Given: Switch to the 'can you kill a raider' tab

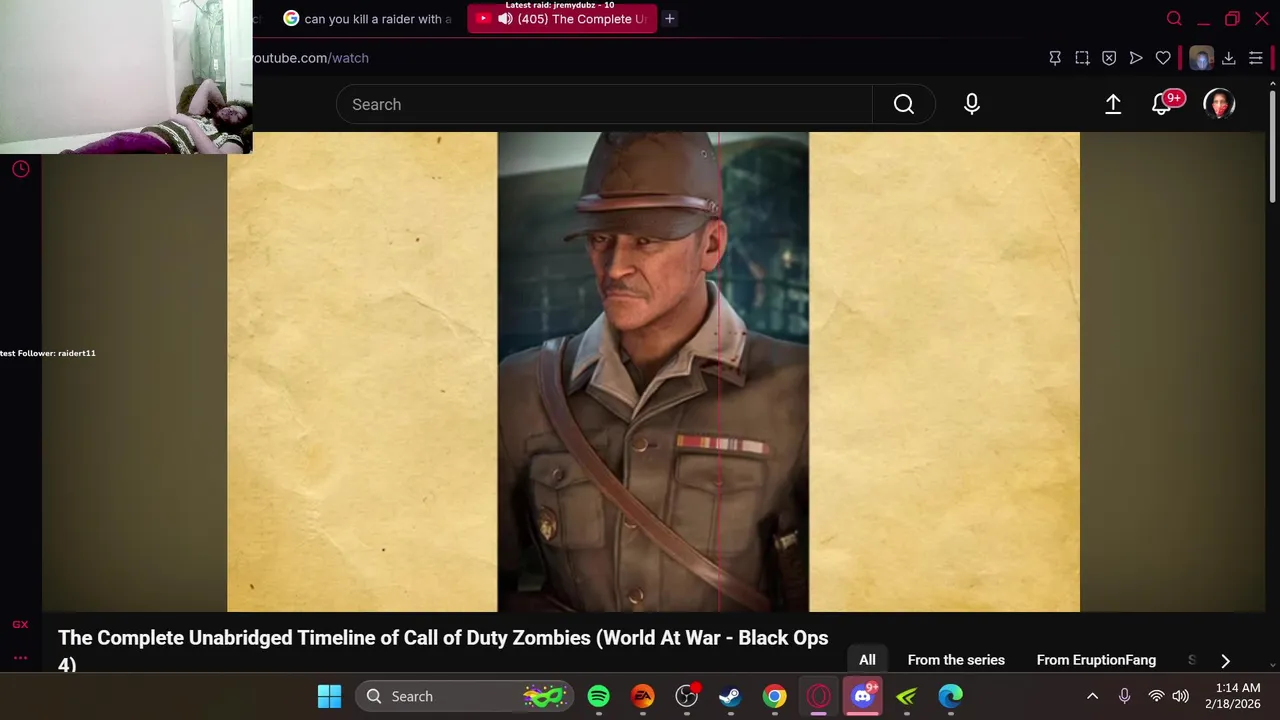Looking at the screenshot, I should (x=367, y=19).
